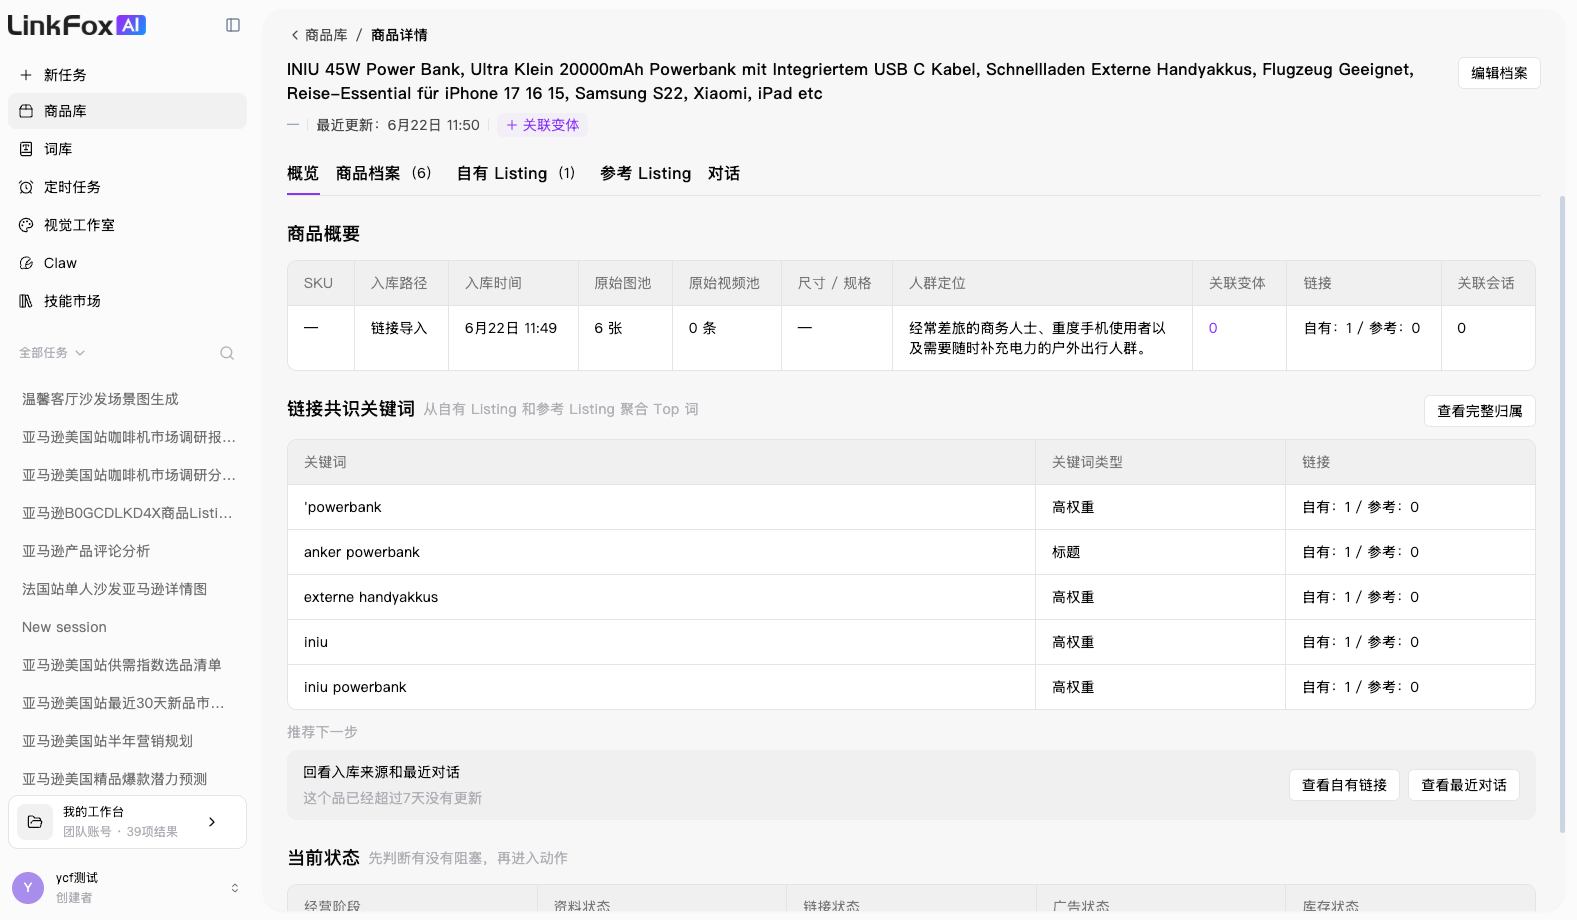Search tasks with the magnifier icon
The width and height of the screenshot is (1577, 920).
coord(227,353)
